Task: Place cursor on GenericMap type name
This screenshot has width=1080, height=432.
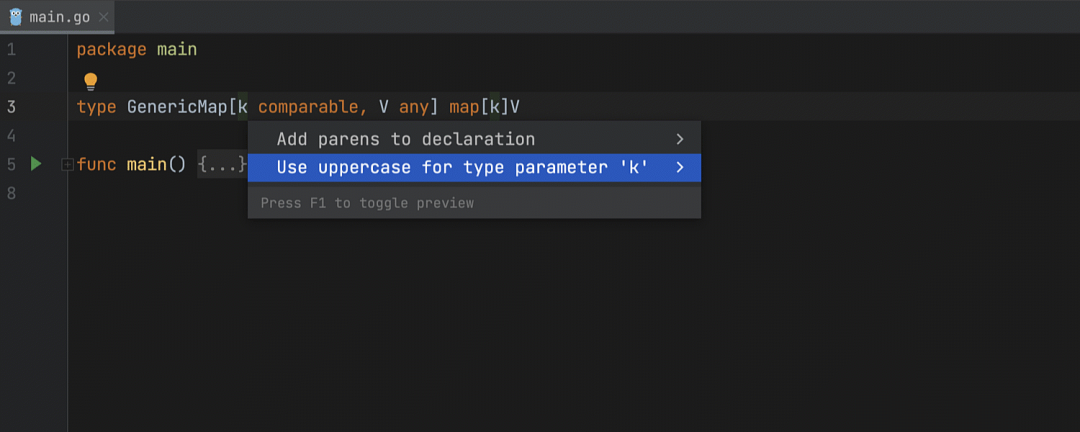Action: point(177,106)
